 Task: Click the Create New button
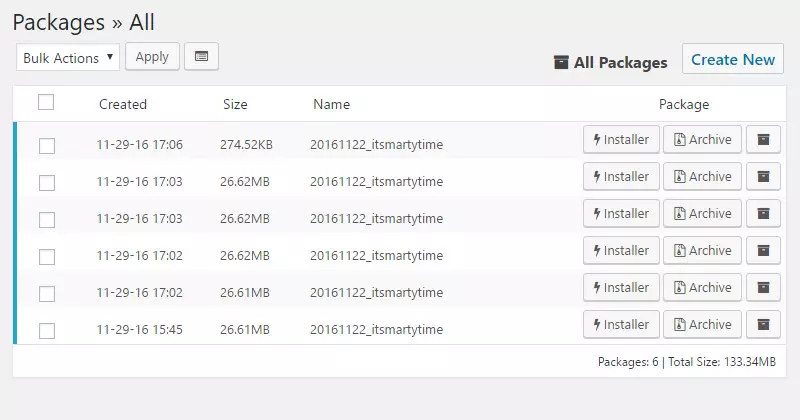[732, 59]
